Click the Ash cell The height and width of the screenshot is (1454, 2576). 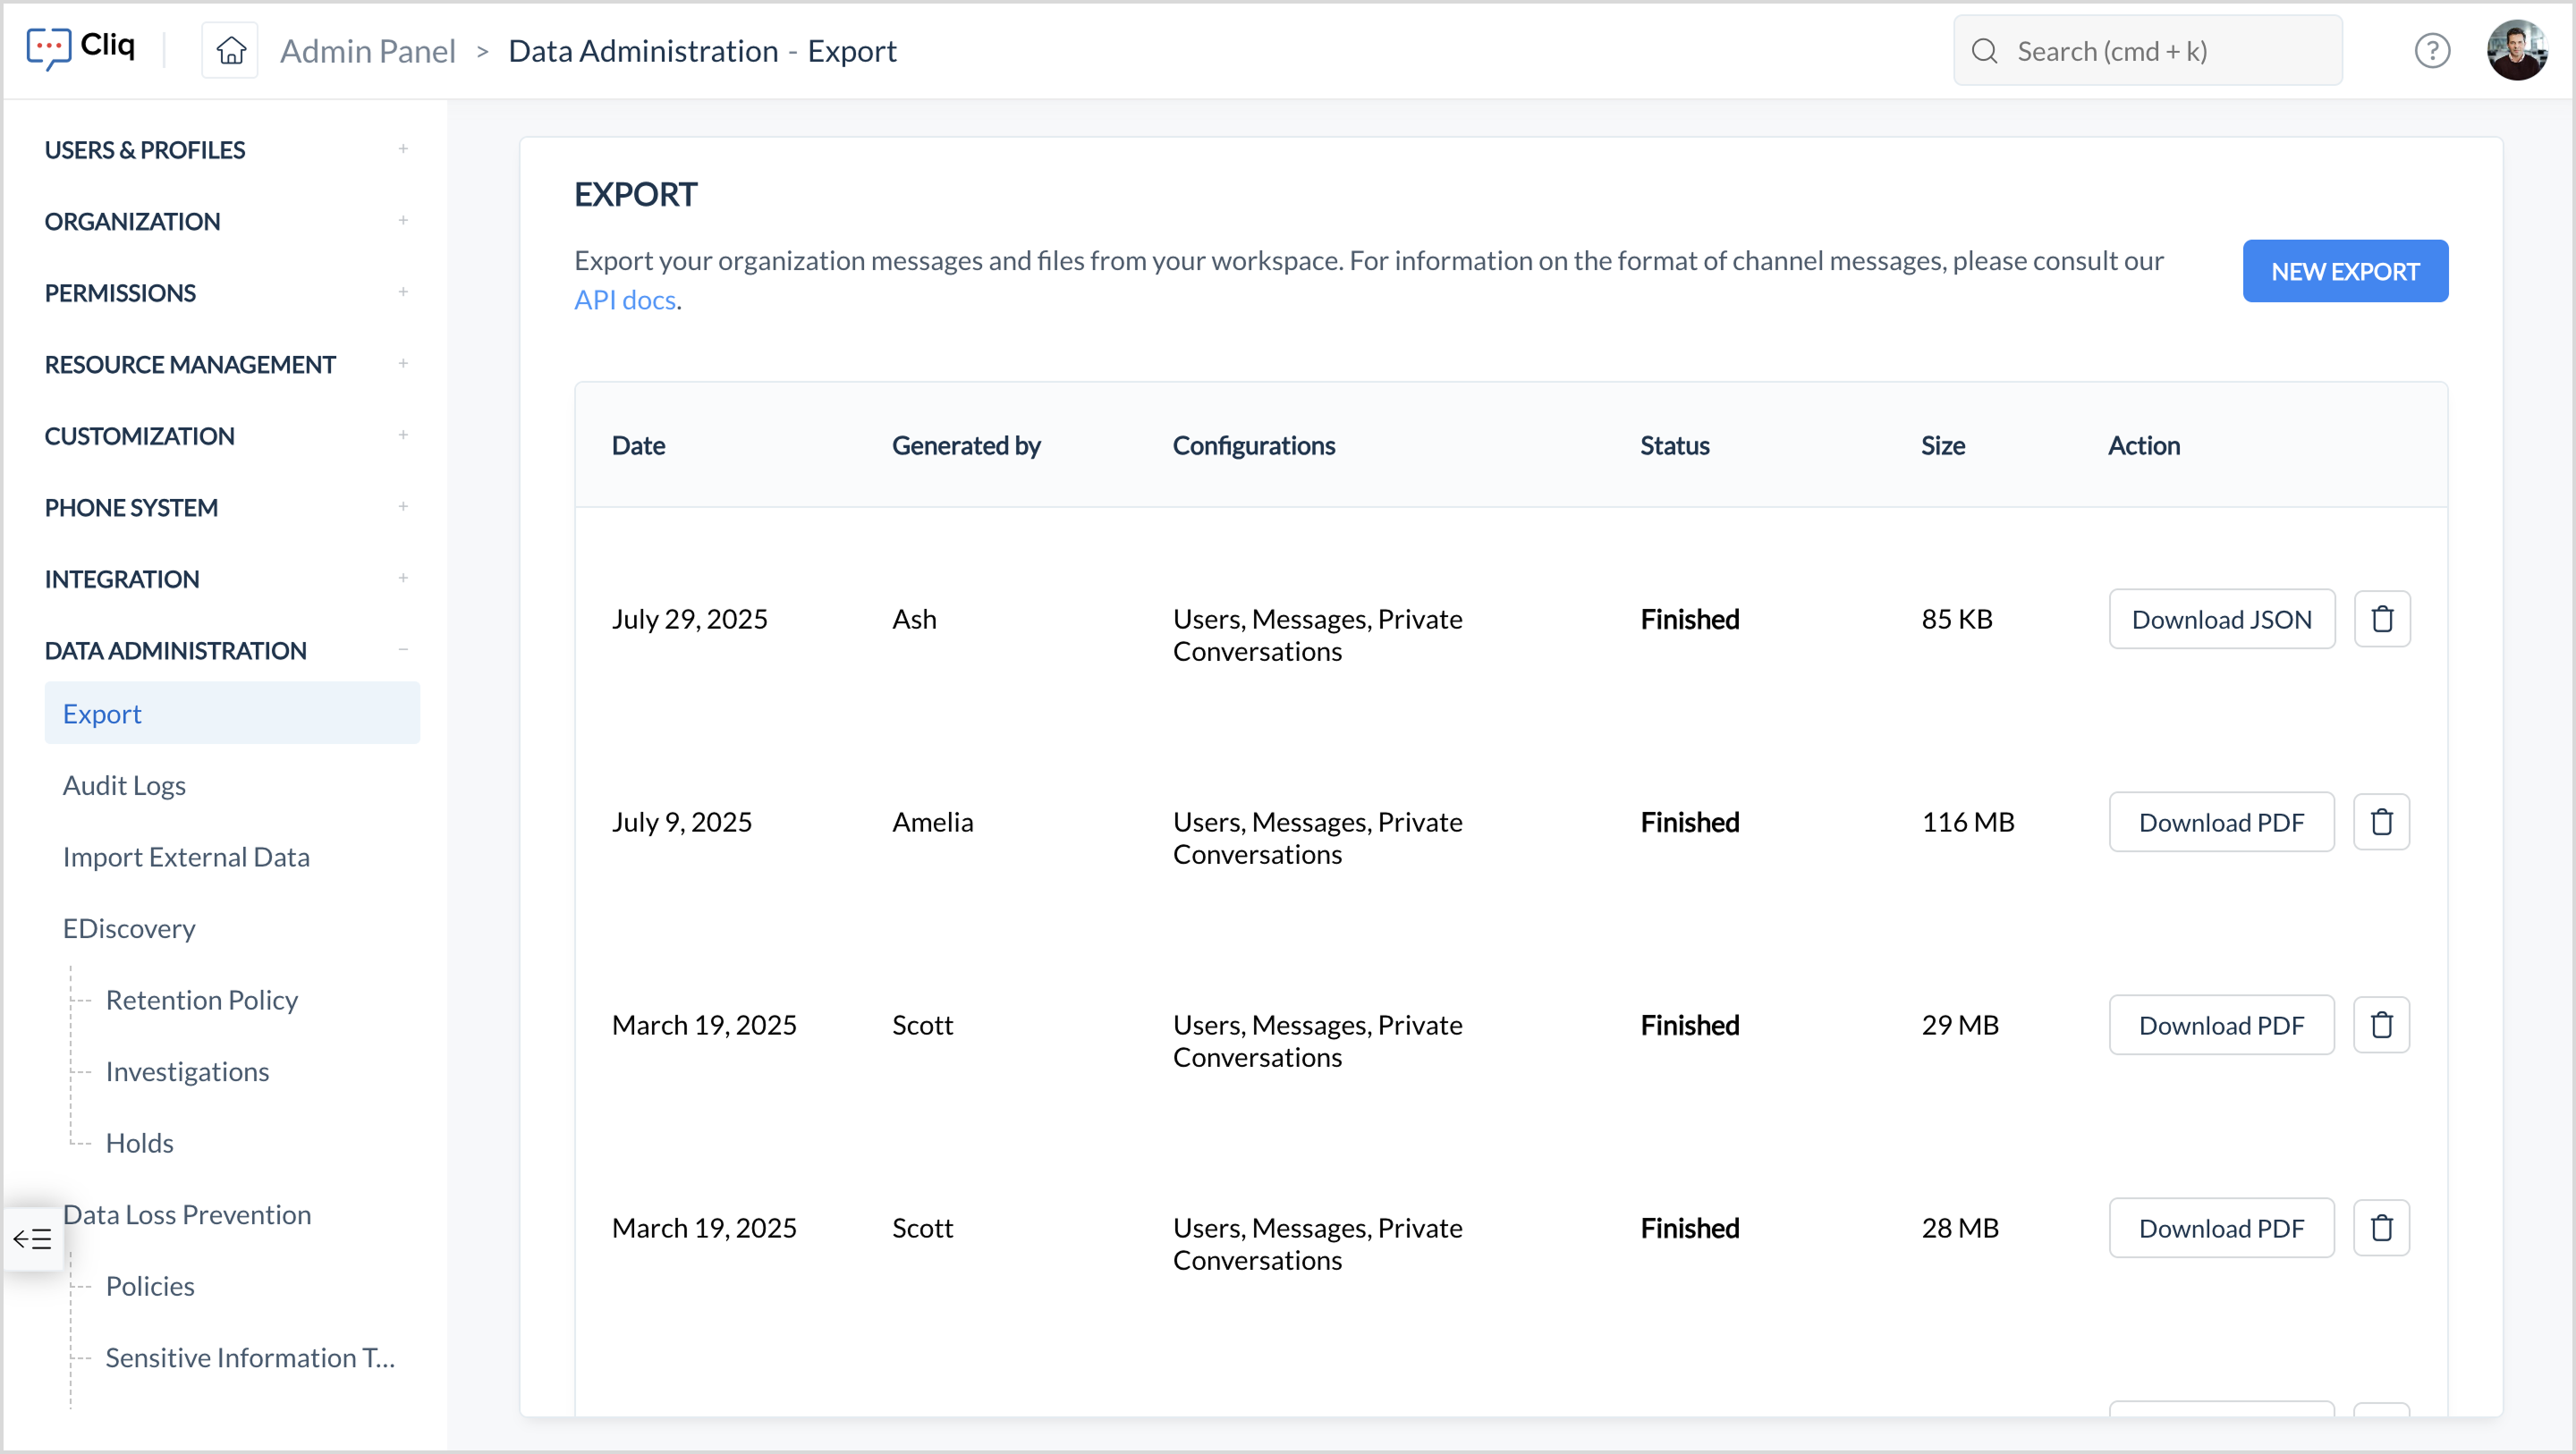click(914, 619)
